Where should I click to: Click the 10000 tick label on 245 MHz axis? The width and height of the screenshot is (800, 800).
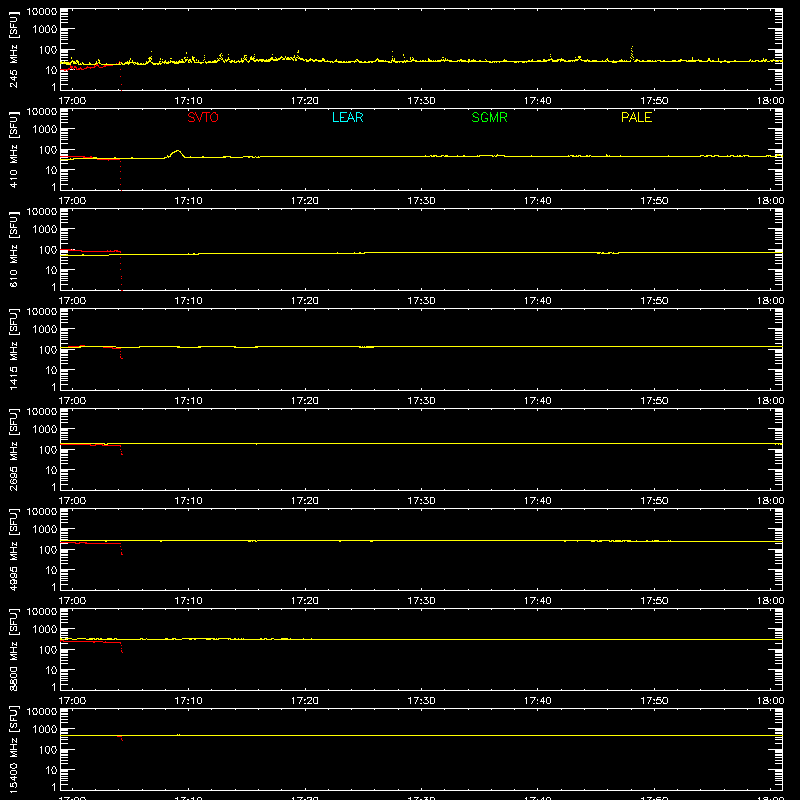click(42, 11)
